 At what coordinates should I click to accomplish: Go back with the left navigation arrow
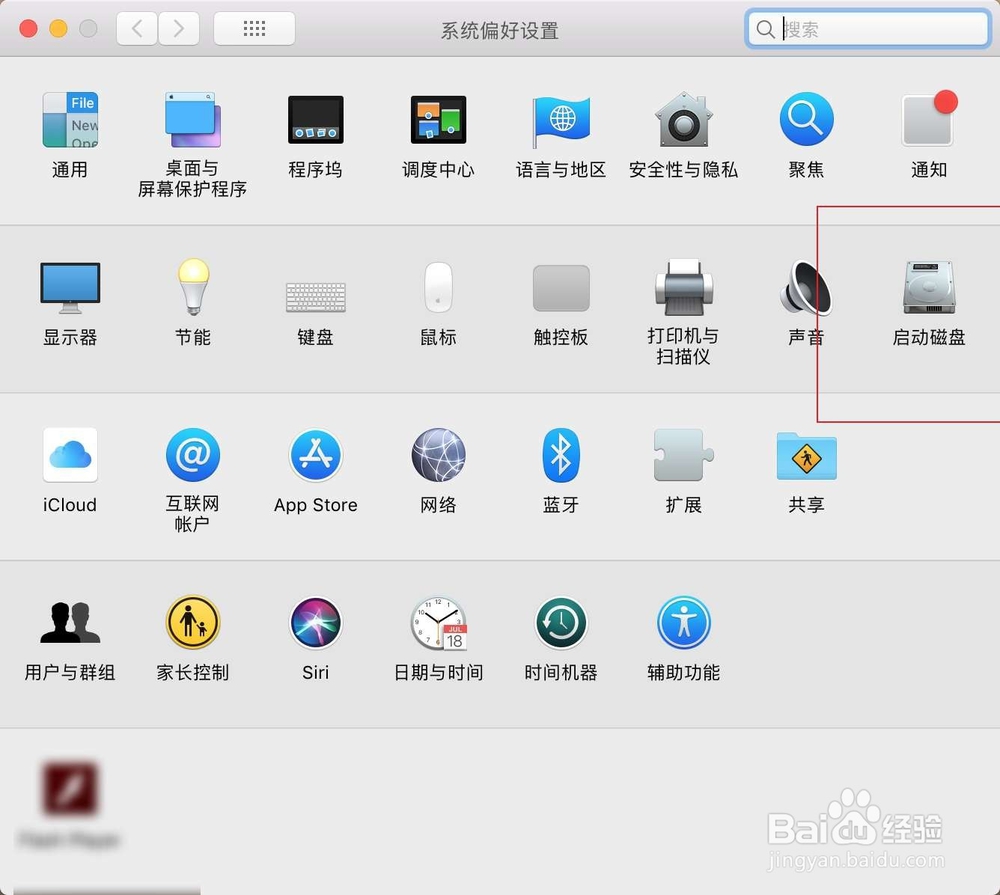137,28
